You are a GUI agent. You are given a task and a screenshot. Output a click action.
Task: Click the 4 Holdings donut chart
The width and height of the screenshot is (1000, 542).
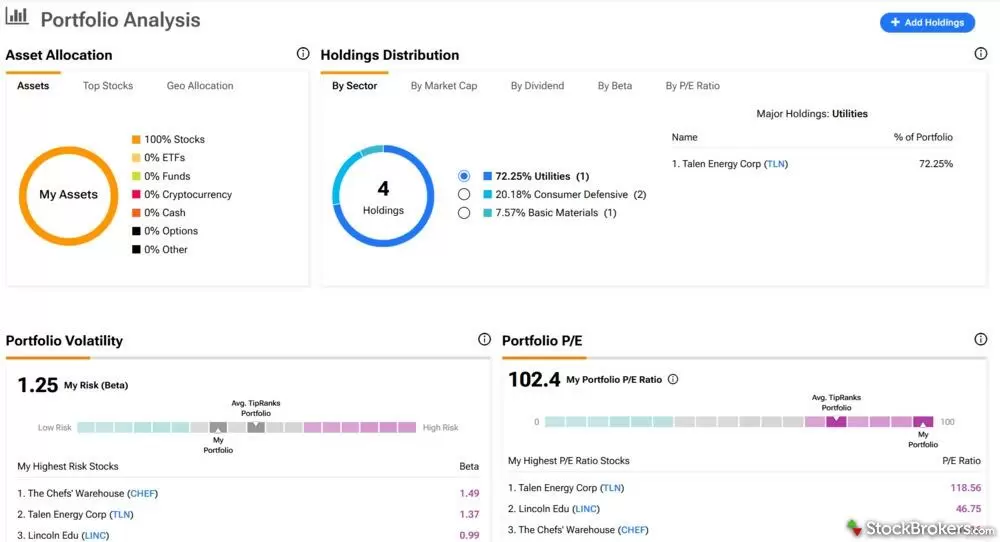383,196
